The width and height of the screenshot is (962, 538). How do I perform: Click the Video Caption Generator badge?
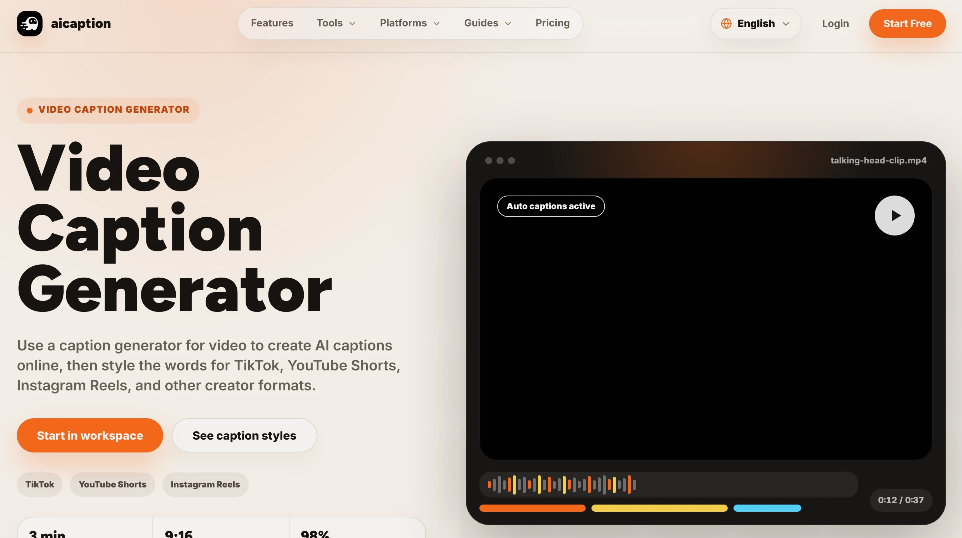(x=108, y=110)
